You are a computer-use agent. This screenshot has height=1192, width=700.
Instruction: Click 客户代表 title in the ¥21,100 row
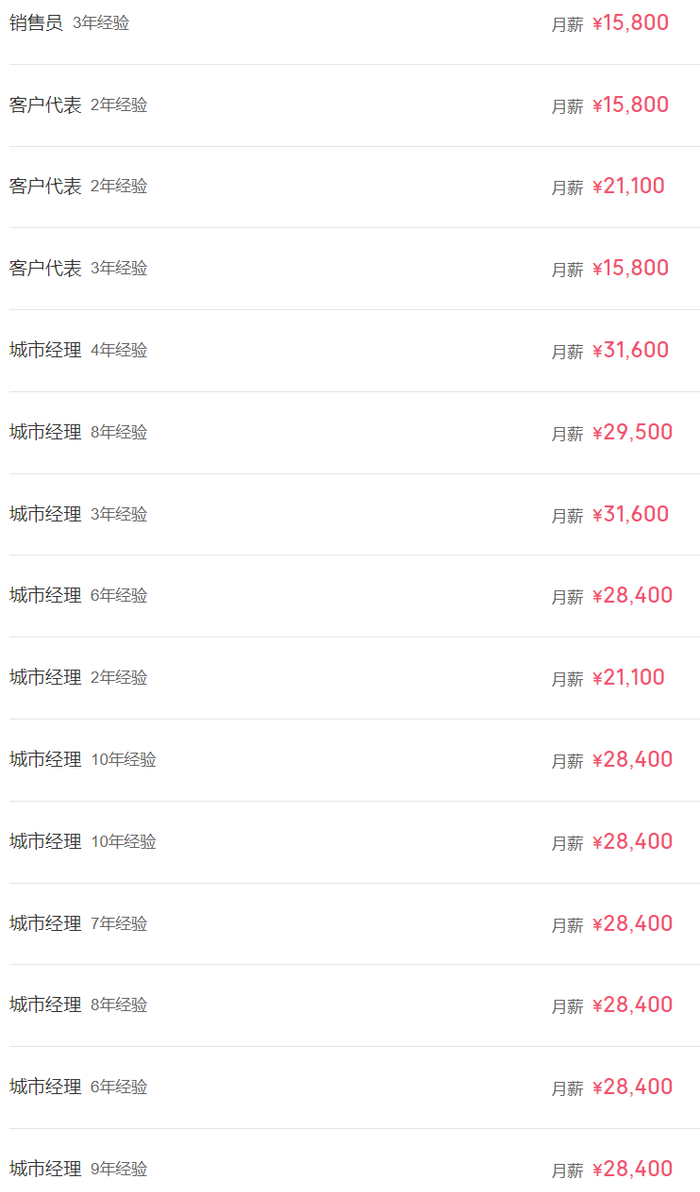46,186
